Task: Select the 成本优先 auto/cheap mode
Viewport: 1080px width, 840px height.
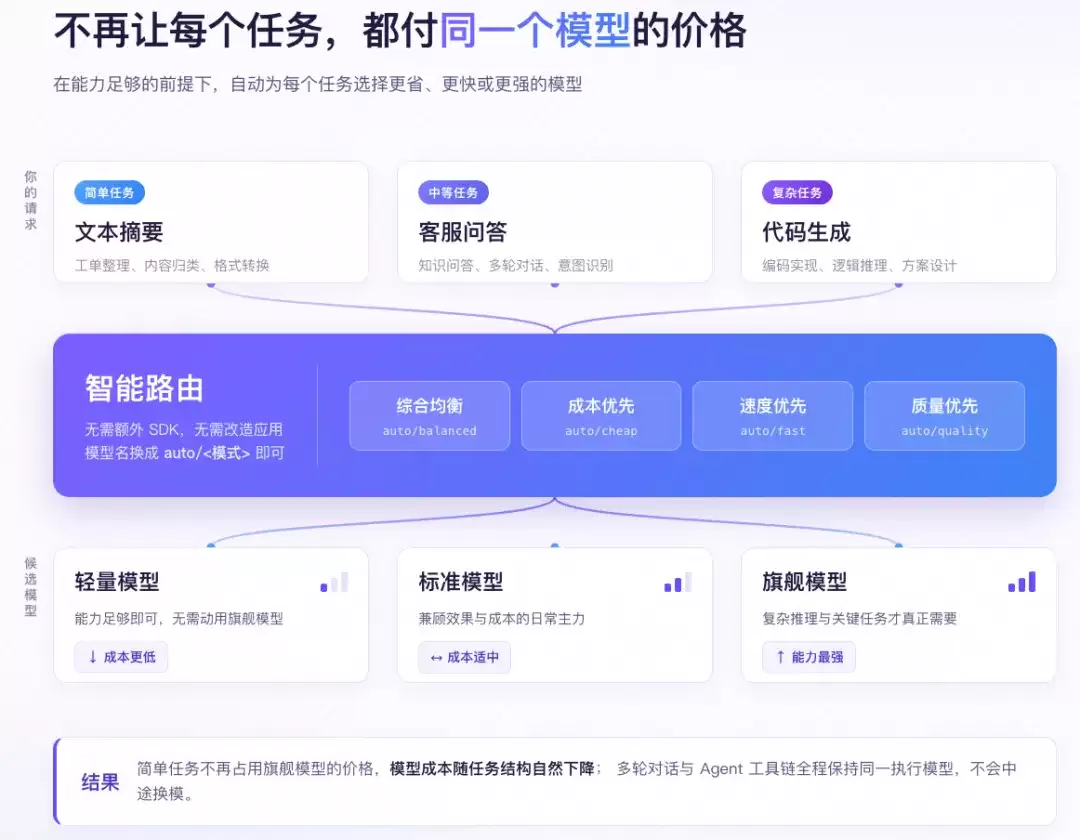Action: click(601, 416)
